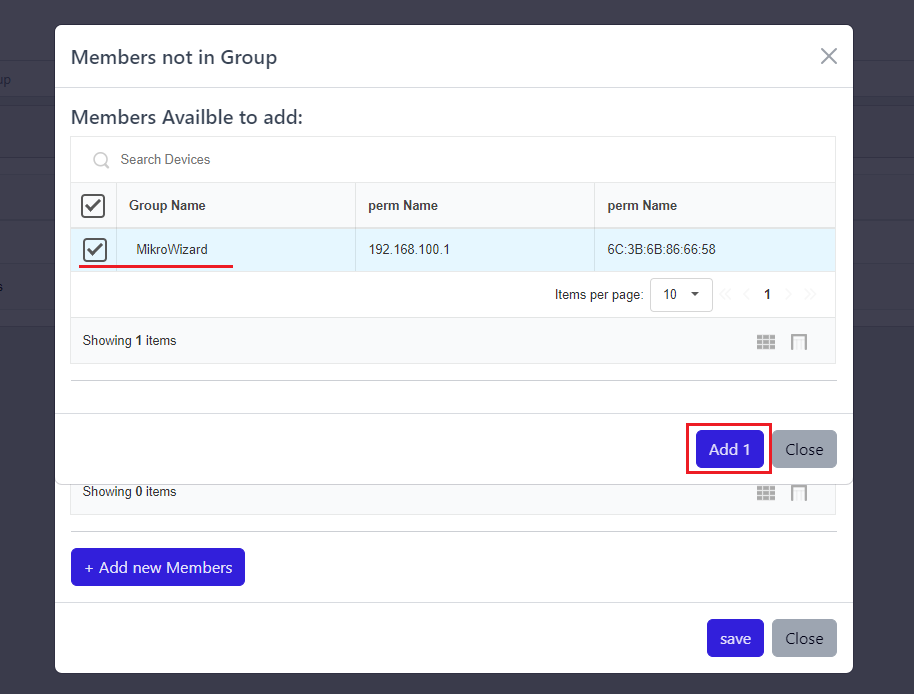The height and width of the screenshot is (694, 914).
Task: Sort by Group Name column header
Action: 167,206
